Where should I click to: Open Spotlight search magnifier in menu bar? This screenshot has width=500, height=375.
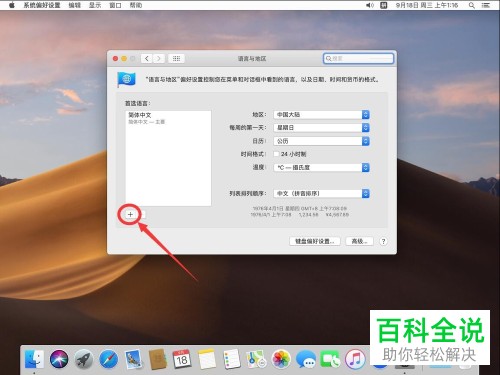[x=472, y=5]
